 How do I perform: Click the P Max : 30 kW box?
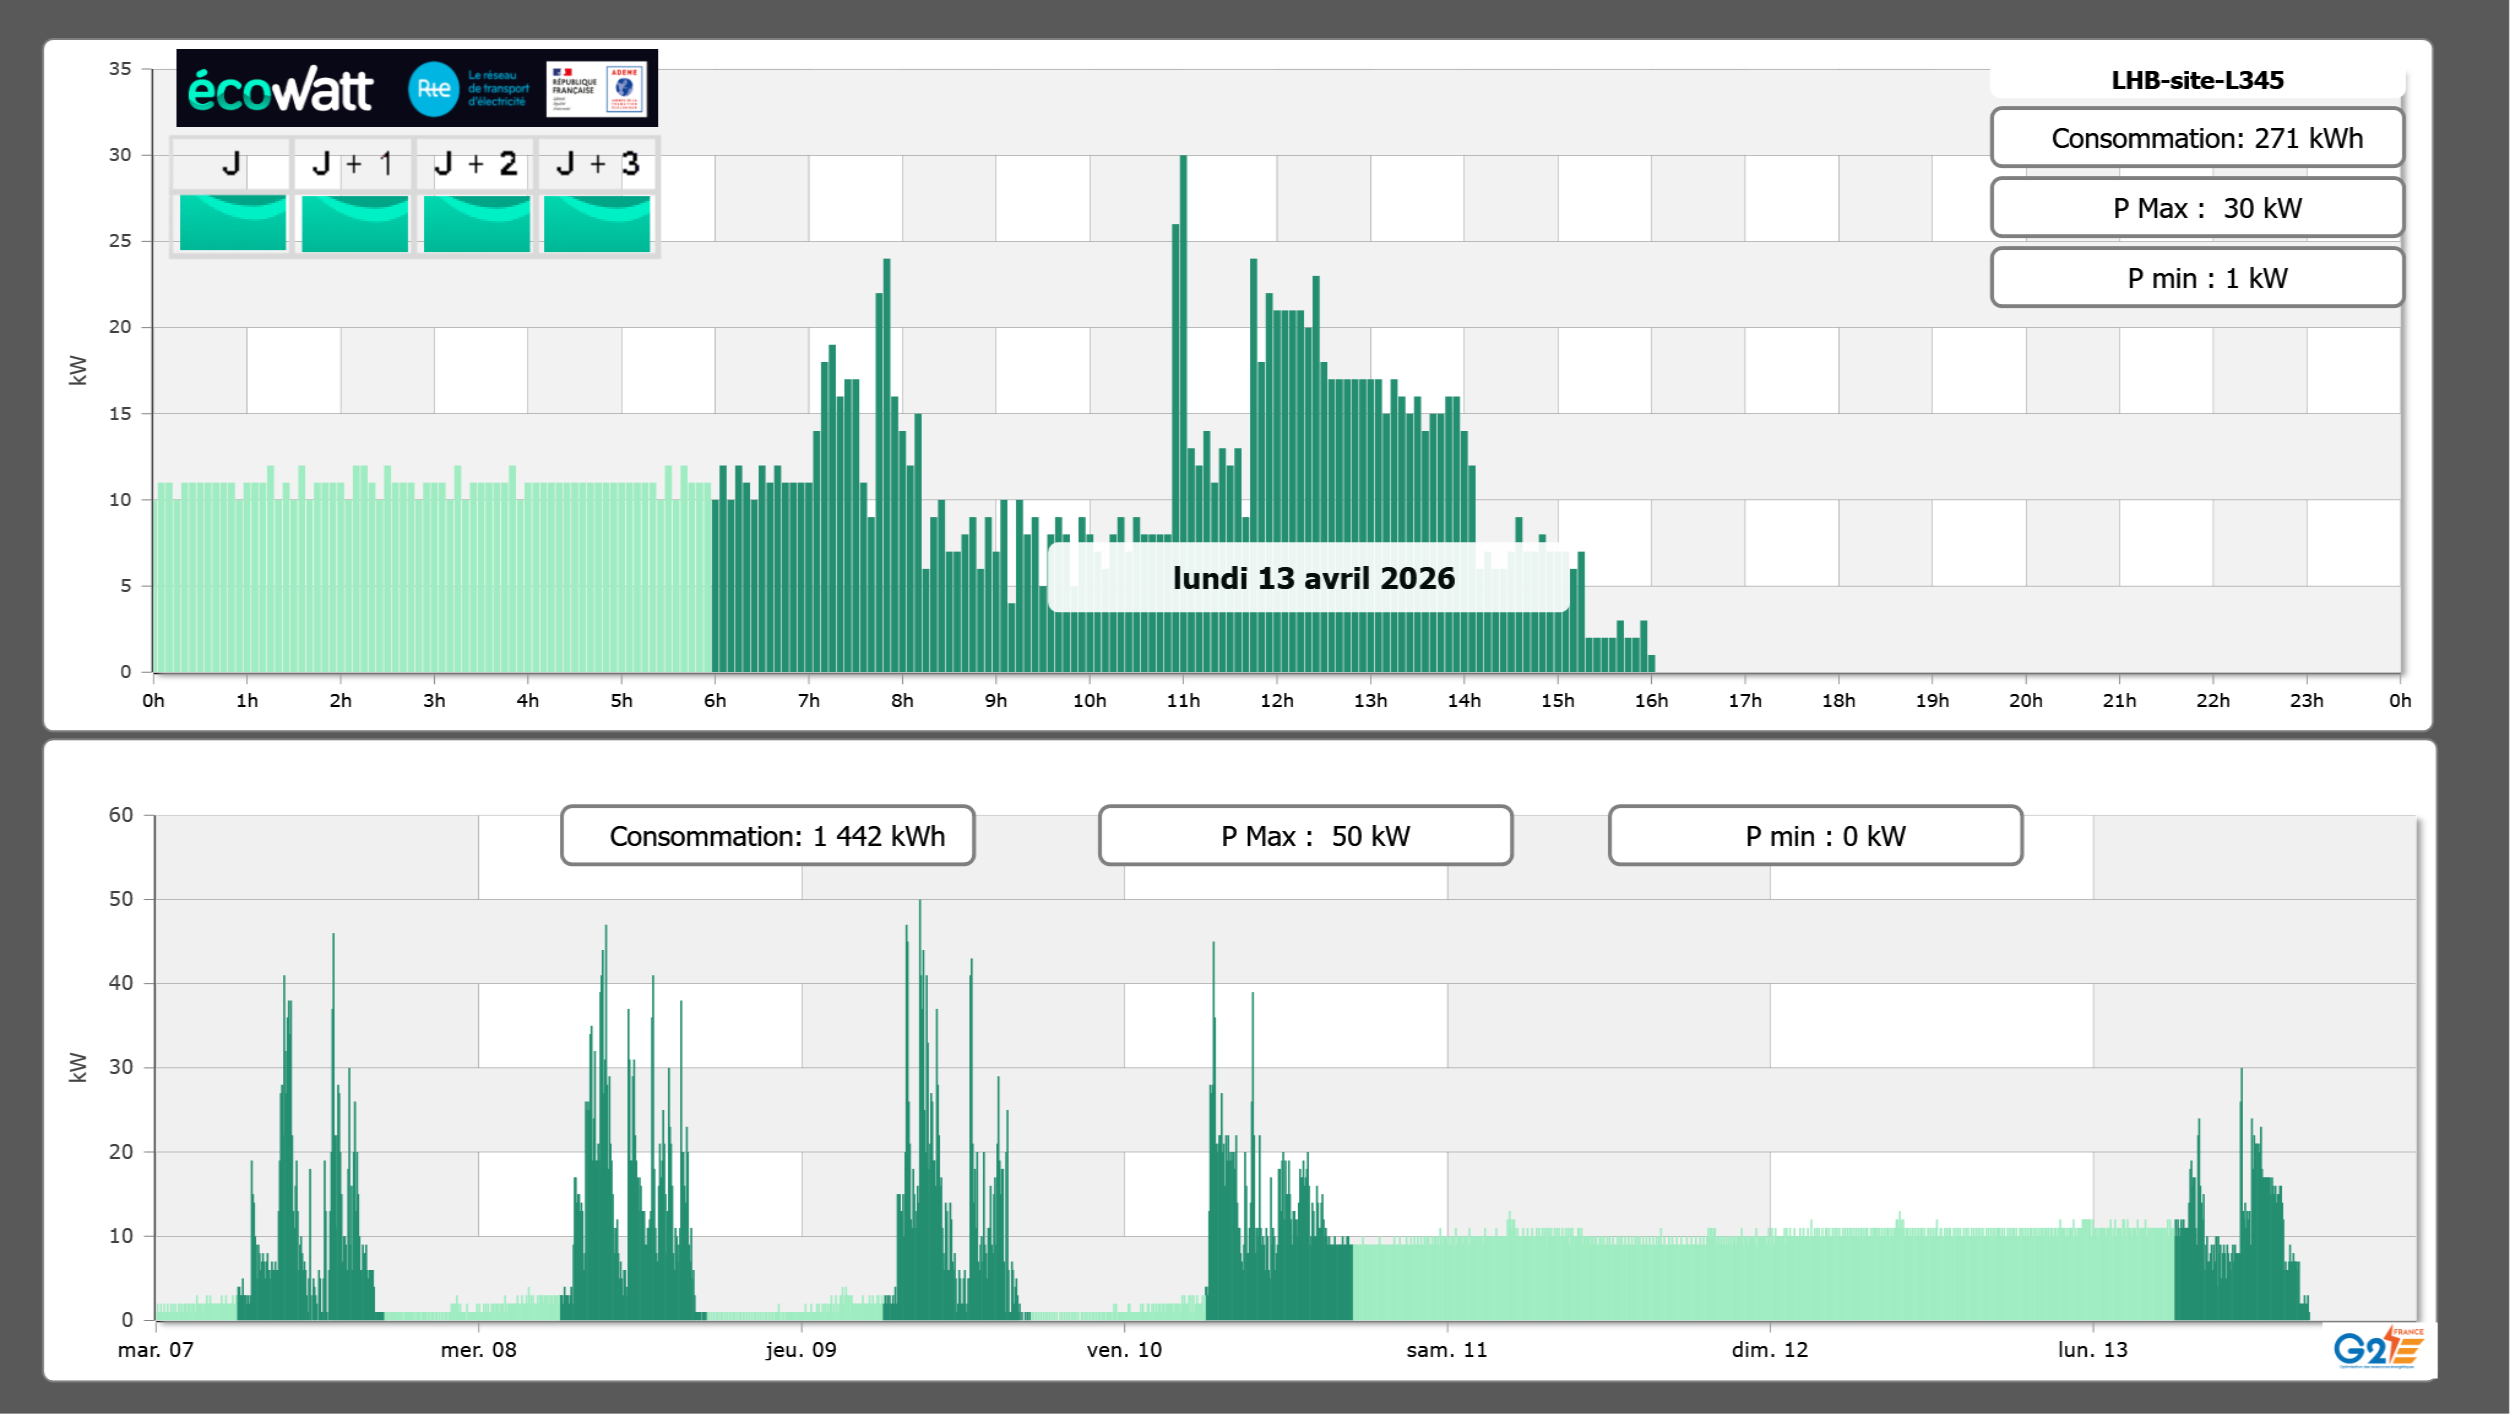tap(2197, 208)
